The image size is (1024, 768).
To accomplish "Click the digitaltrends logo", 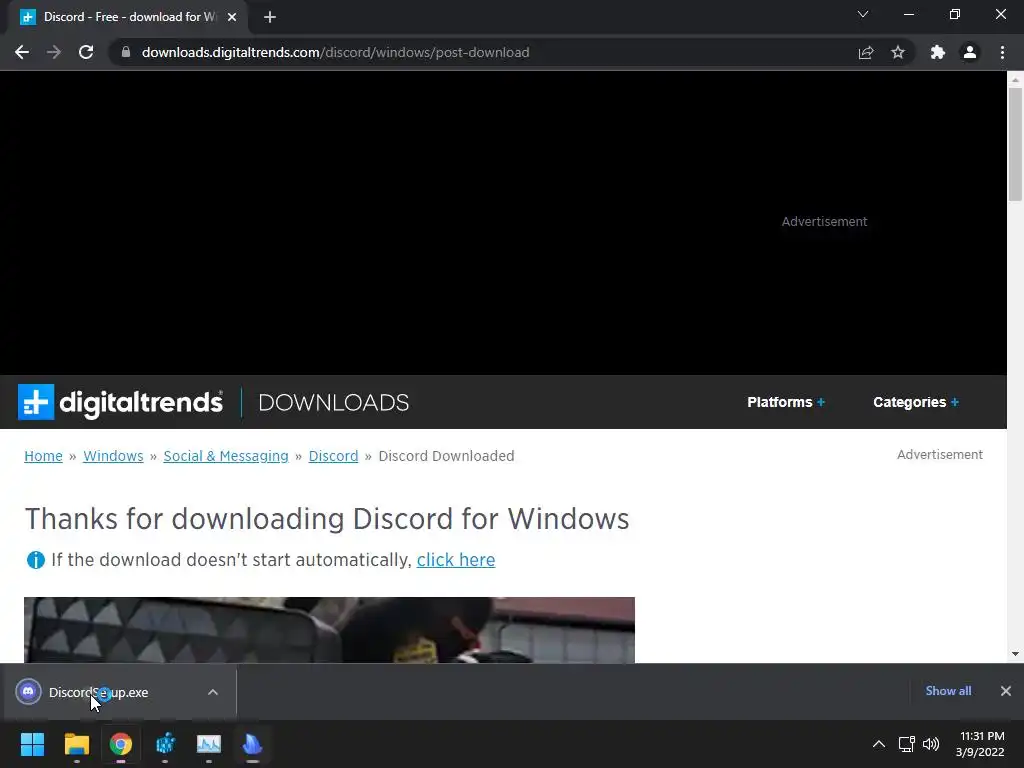I will click(120, 402).
